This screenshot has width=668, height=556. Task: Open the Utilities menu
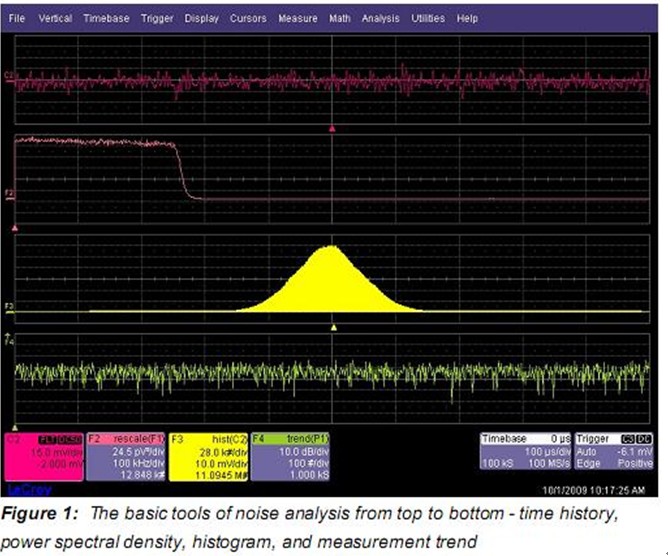tap(427, 19)
